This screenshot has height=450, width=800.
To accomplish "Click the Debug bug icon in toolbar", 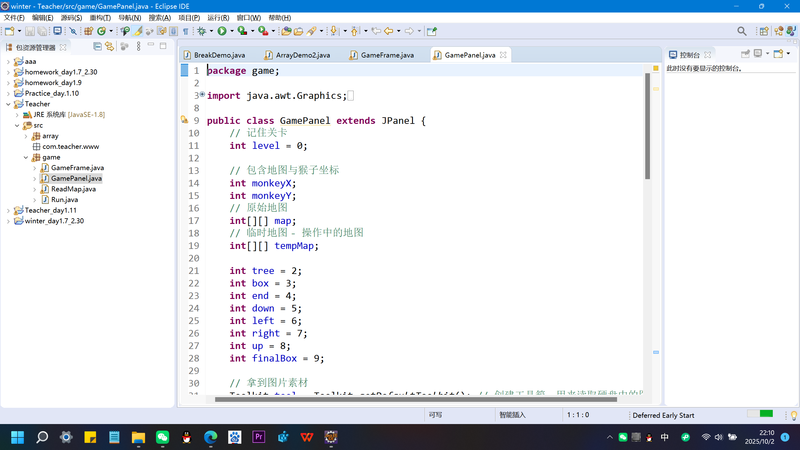I will pyautogui.click(x=203, y=31).
